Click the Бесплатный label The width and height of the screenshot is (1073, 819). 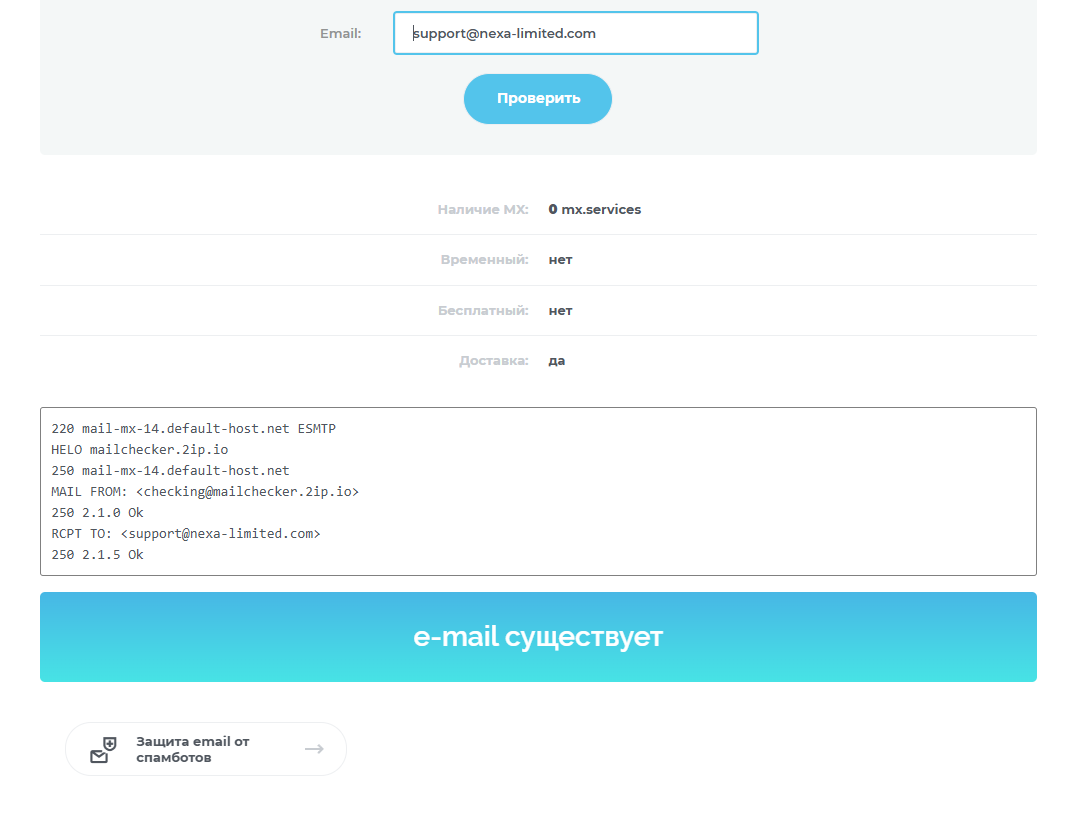[x=483, y=311]
